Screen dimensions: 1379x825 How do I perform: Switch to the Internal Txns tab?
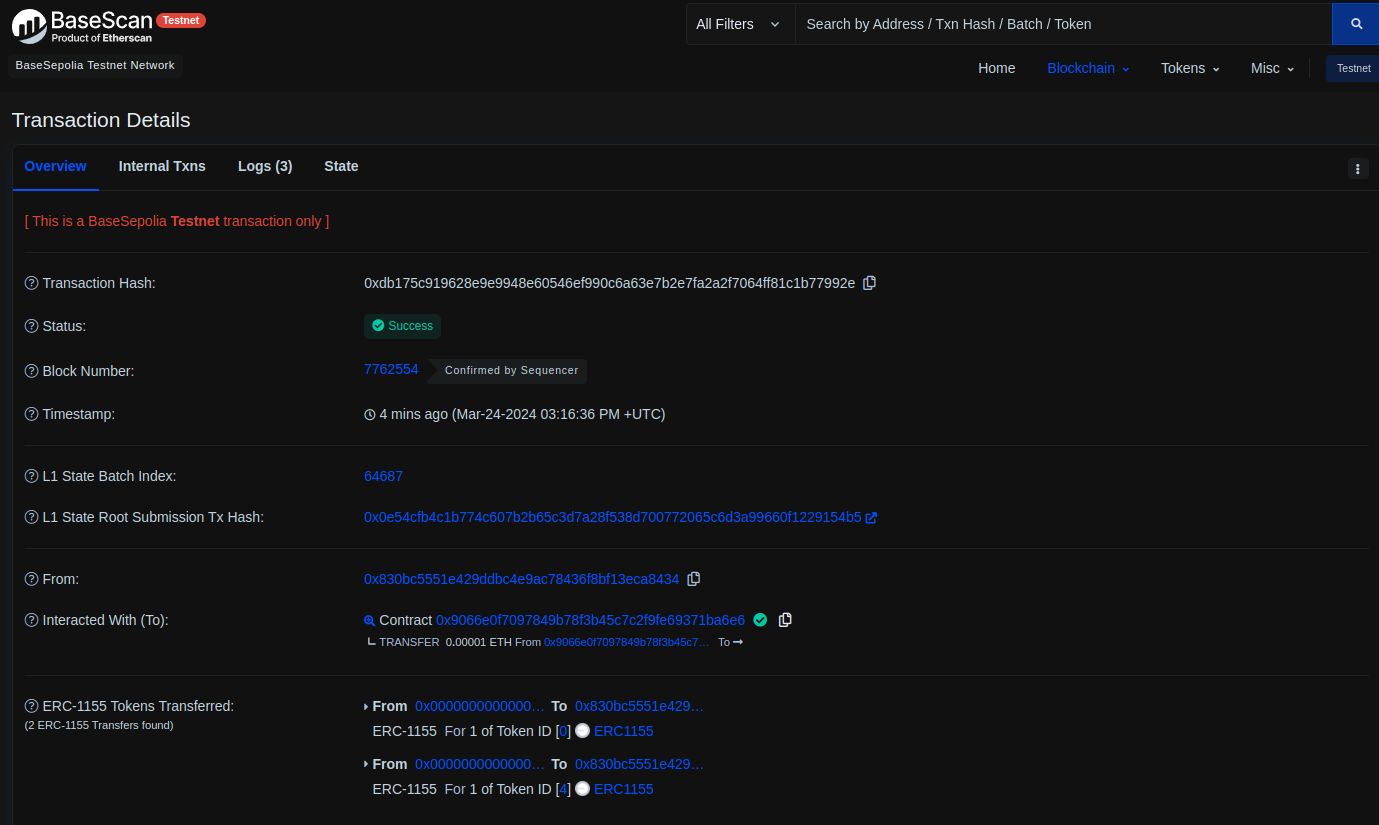(x=162, y=166)
